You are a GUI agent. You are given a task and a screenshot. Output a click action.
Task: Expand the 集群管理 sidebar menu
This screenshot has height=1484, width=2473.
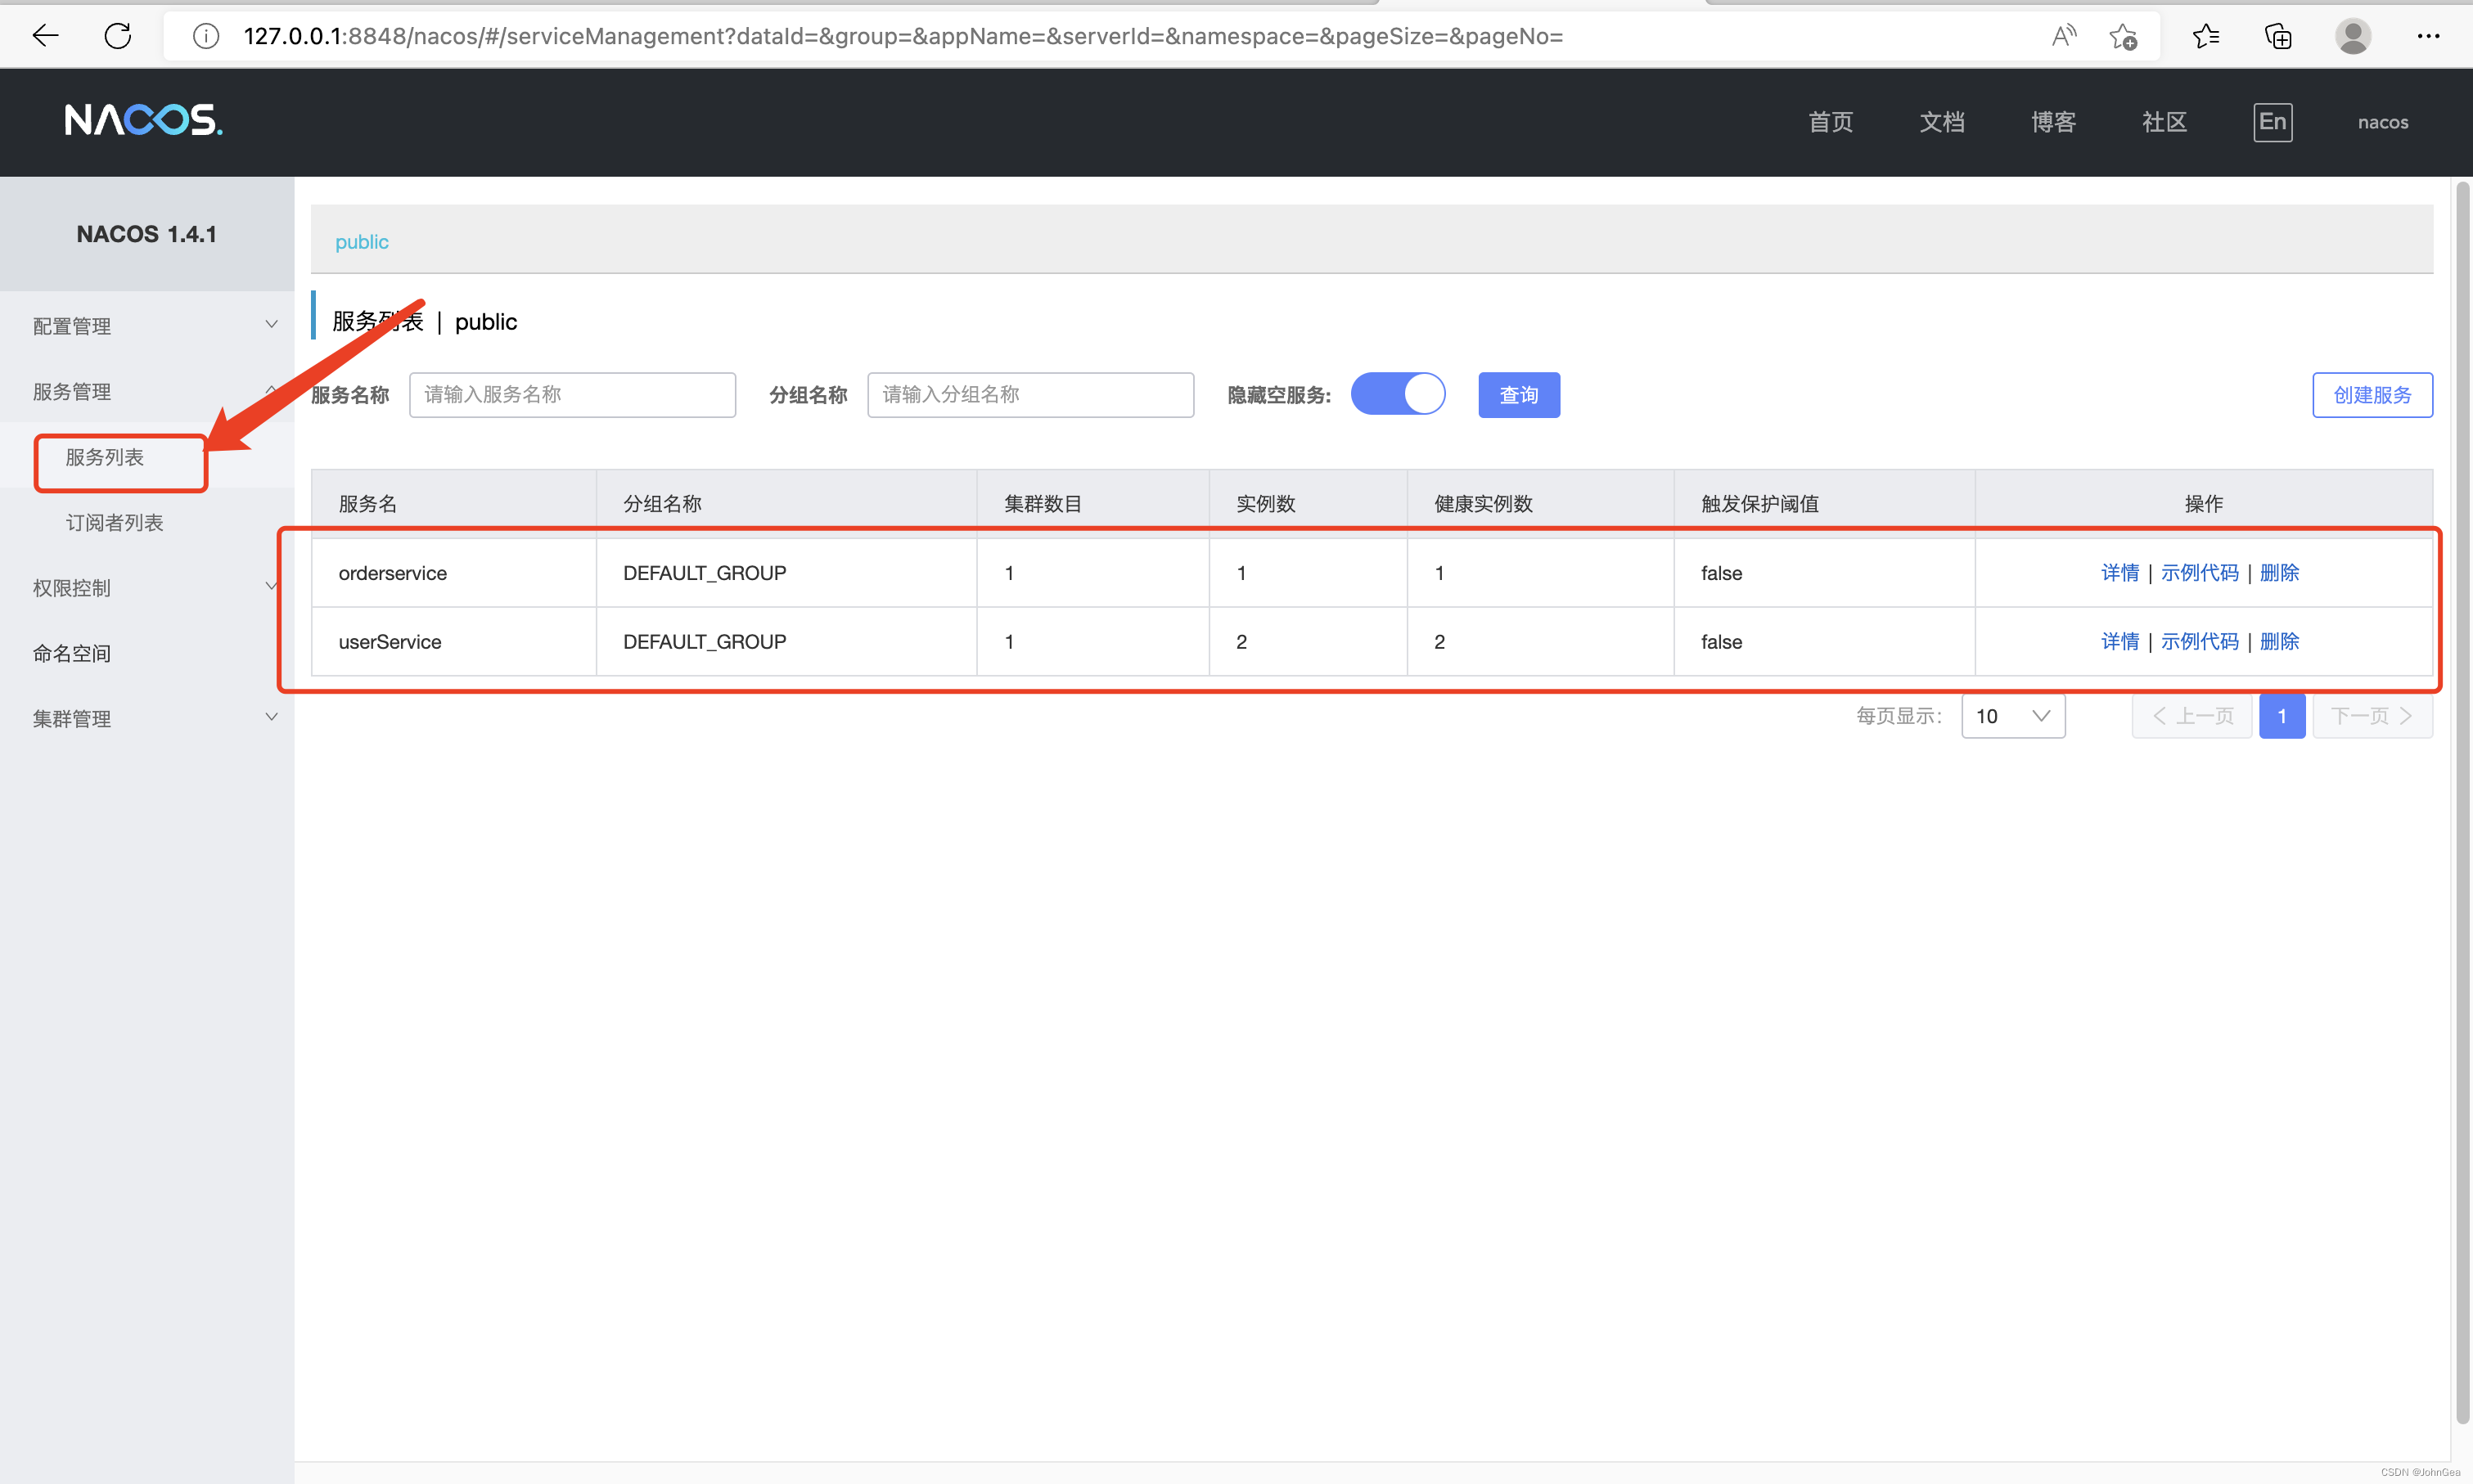pyautogui.click(x=147, y=718)
